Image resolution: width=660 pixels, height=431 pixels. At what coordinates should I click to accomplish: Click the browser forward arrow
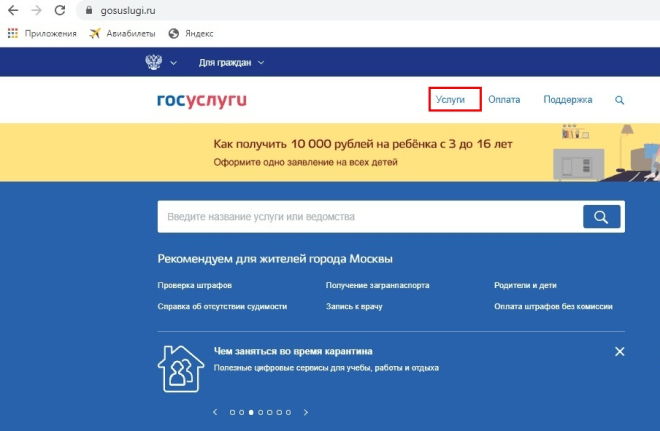tap(37, 10)
